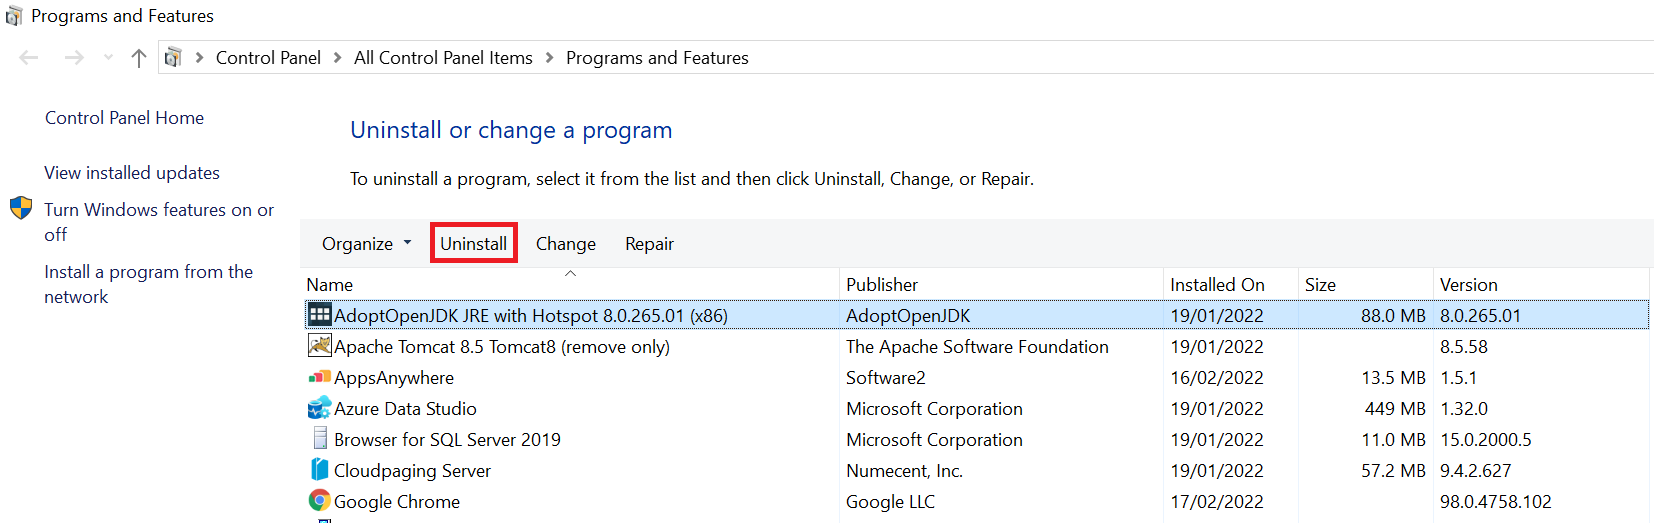Screen dimensions: 1654x528
Task: Sort programs by Publisher column header
Action: pos(881,285)
